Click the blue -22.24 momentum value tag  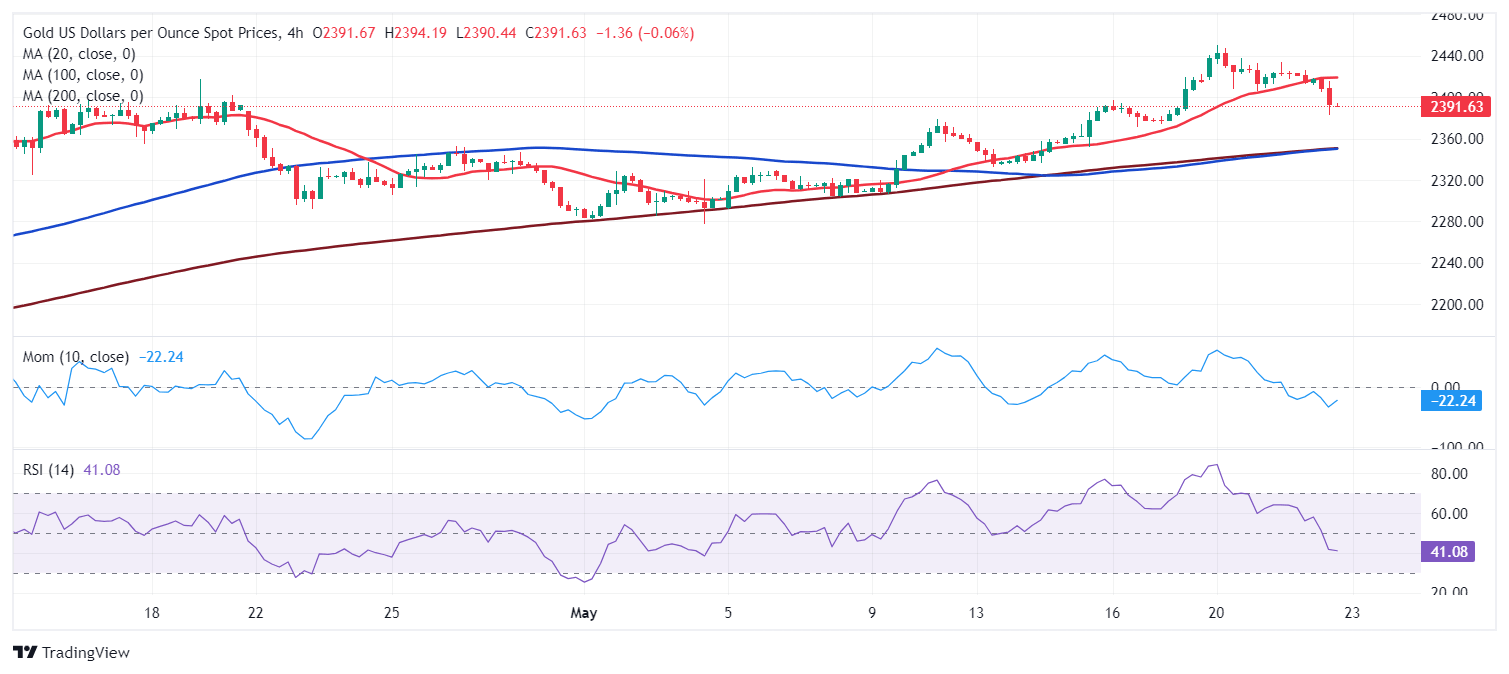click(1450, 402)
